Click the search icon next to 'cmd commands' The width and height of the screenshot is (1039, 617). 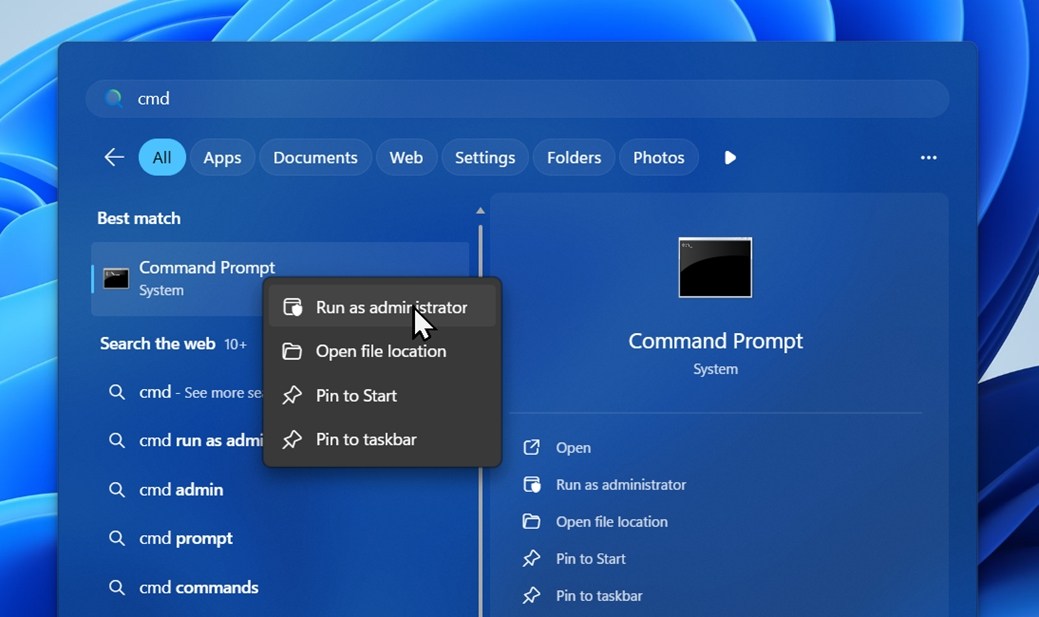pos(117,587)
